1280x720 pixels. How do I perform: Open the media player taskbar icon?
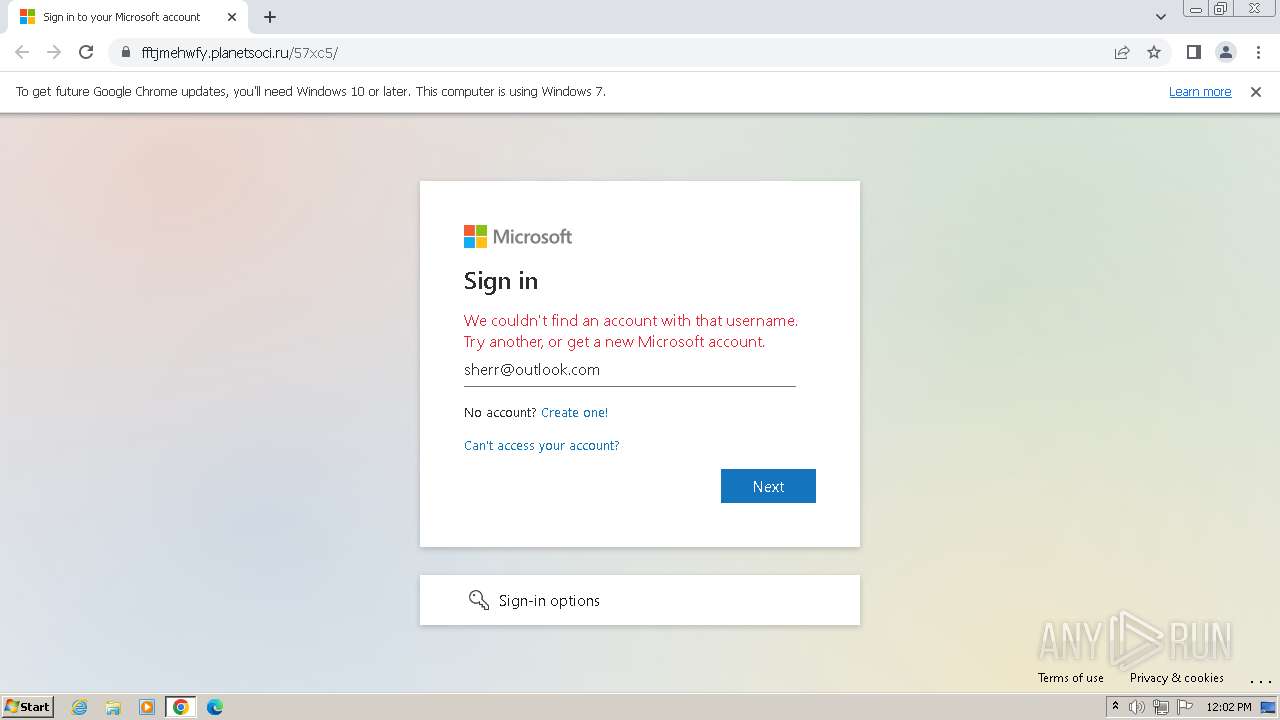click(147, 707)
